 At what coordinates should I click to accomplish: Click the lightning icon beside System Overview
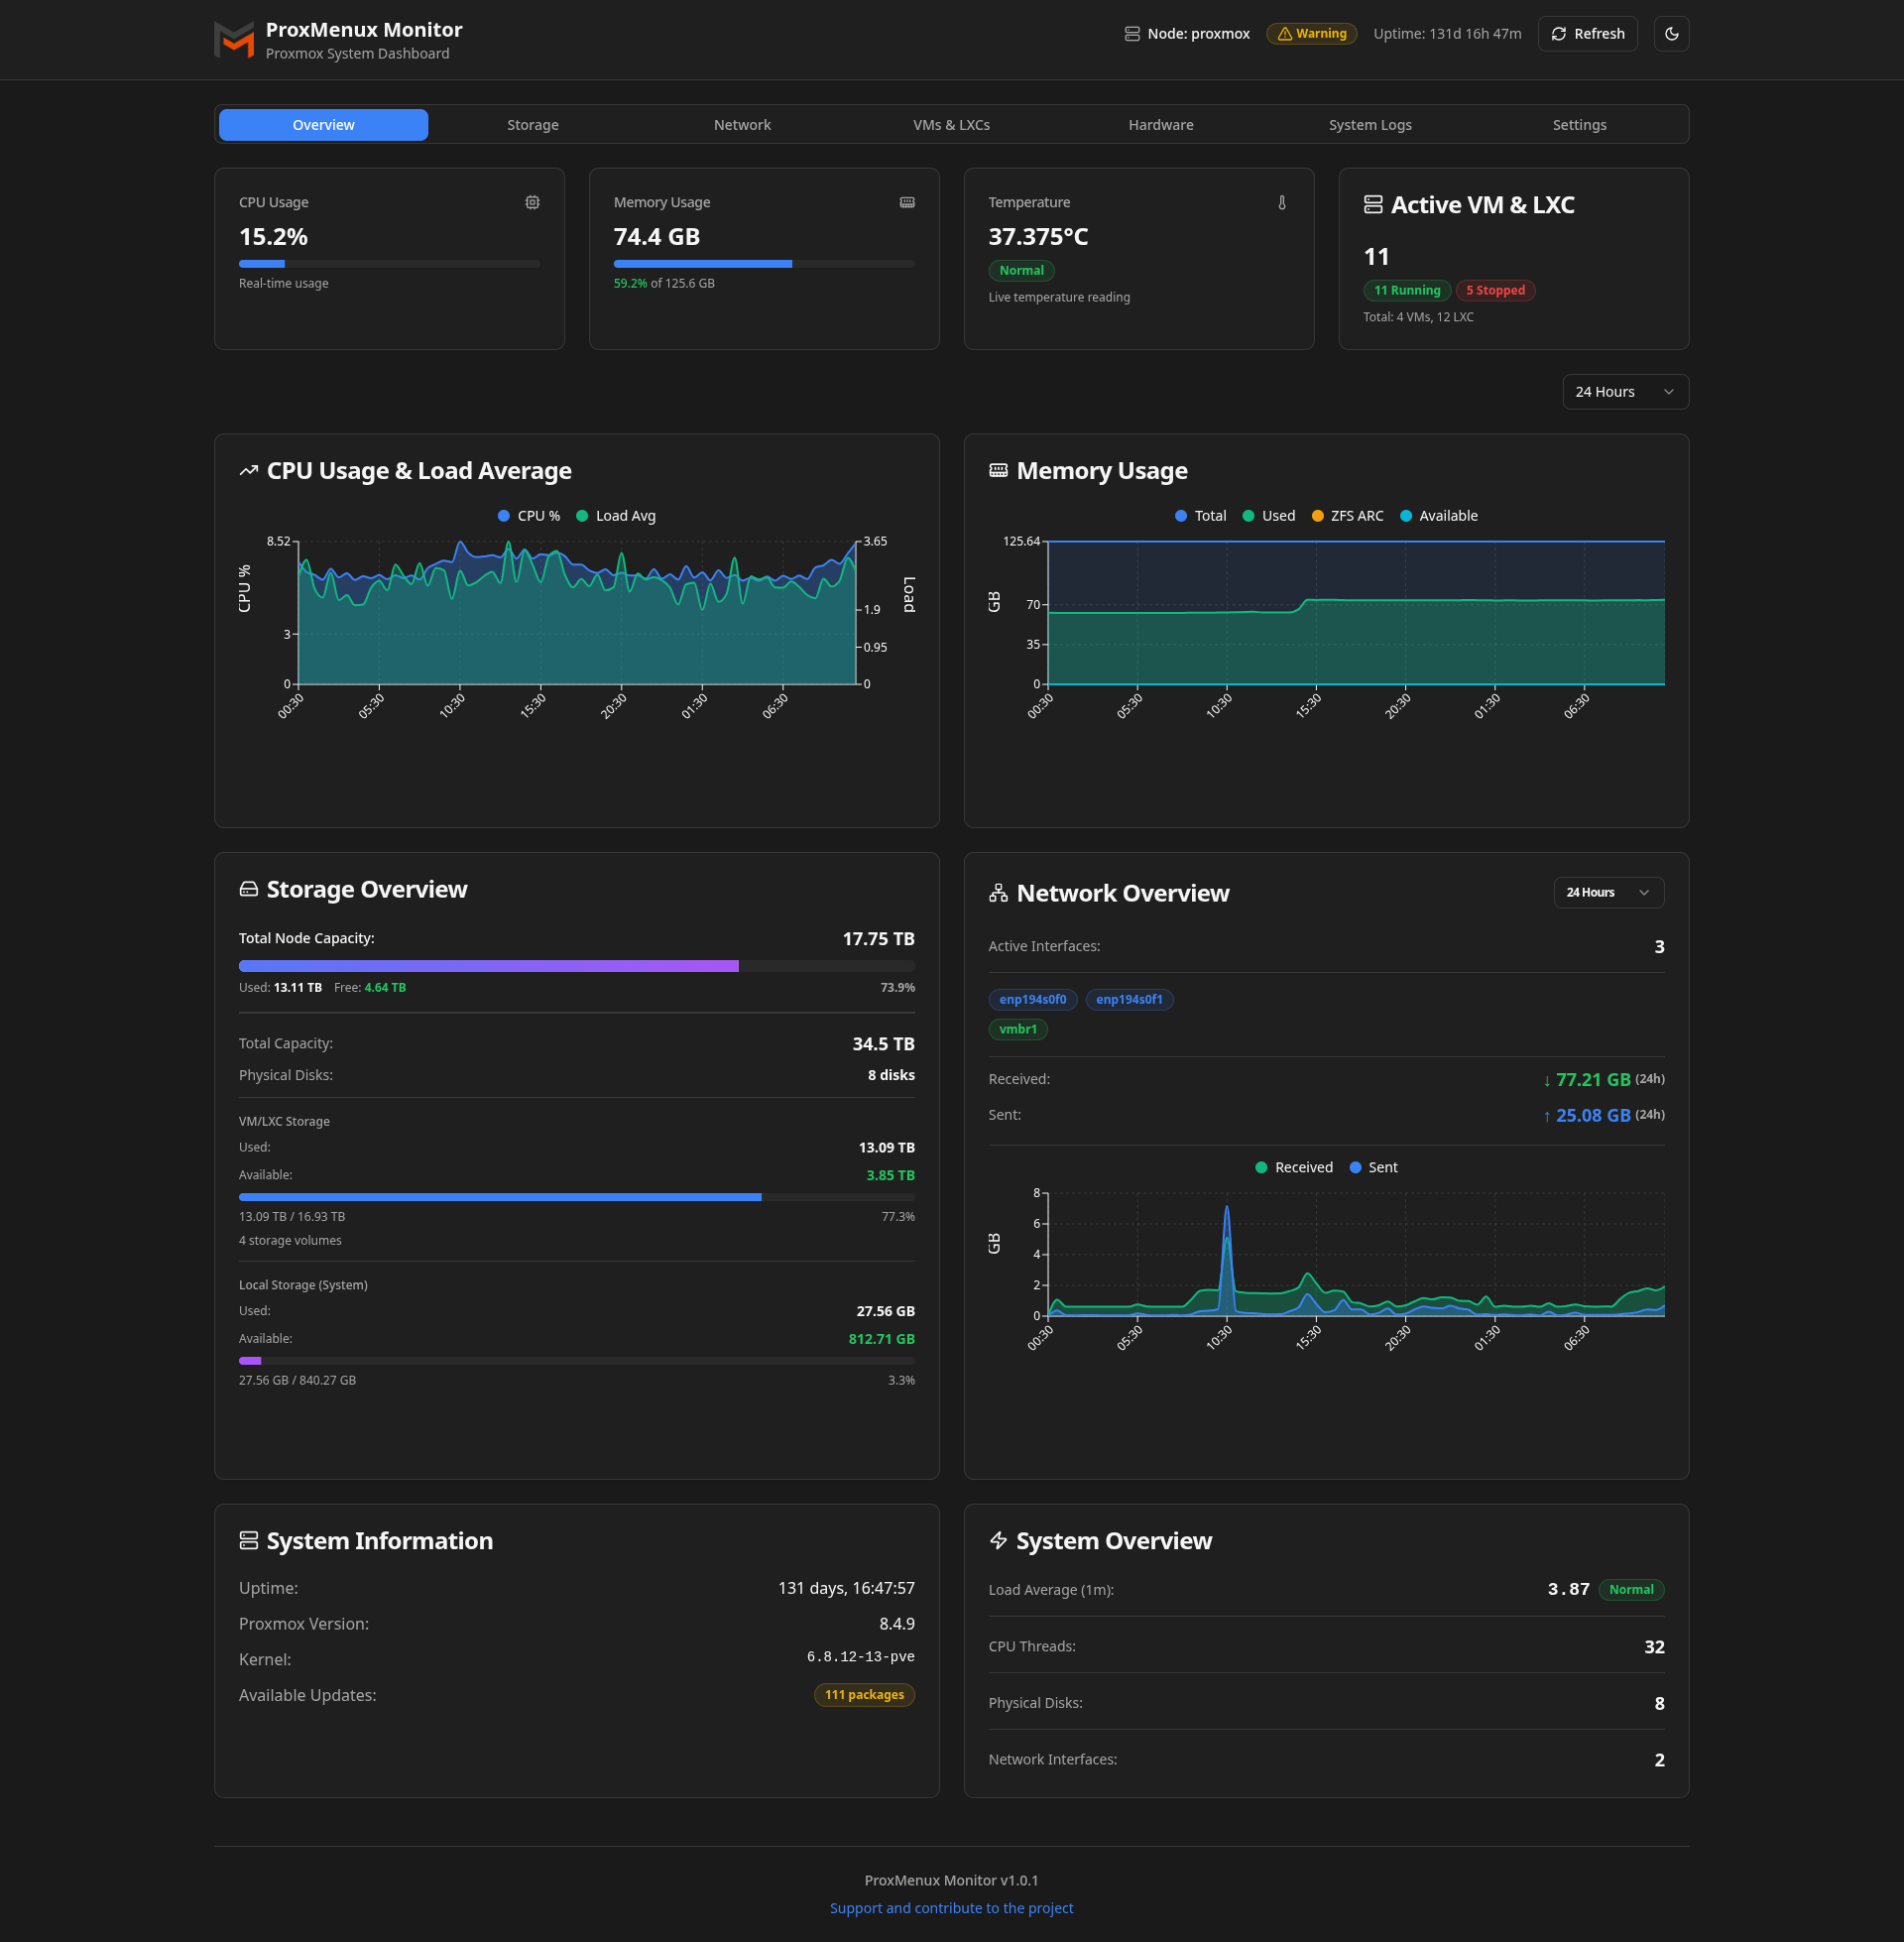coord(998,1540)
